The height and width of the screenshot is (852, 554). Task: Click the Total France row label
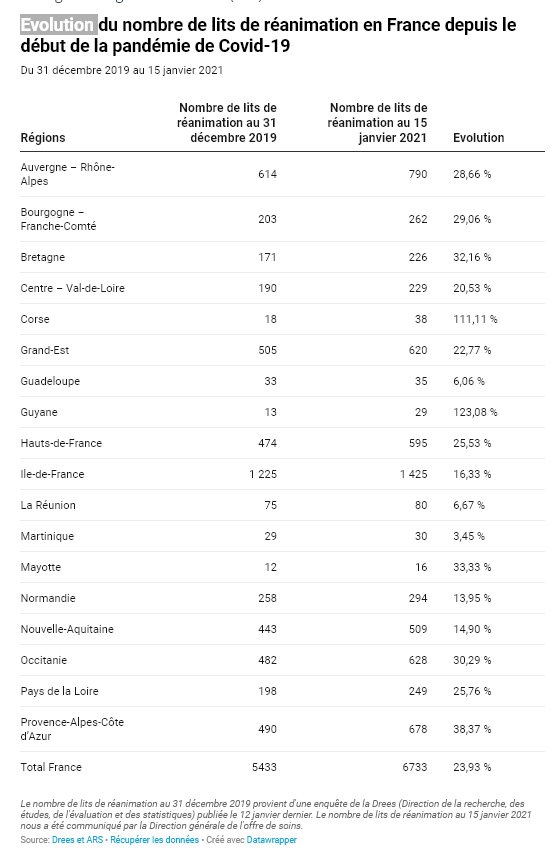click(51, 767)
